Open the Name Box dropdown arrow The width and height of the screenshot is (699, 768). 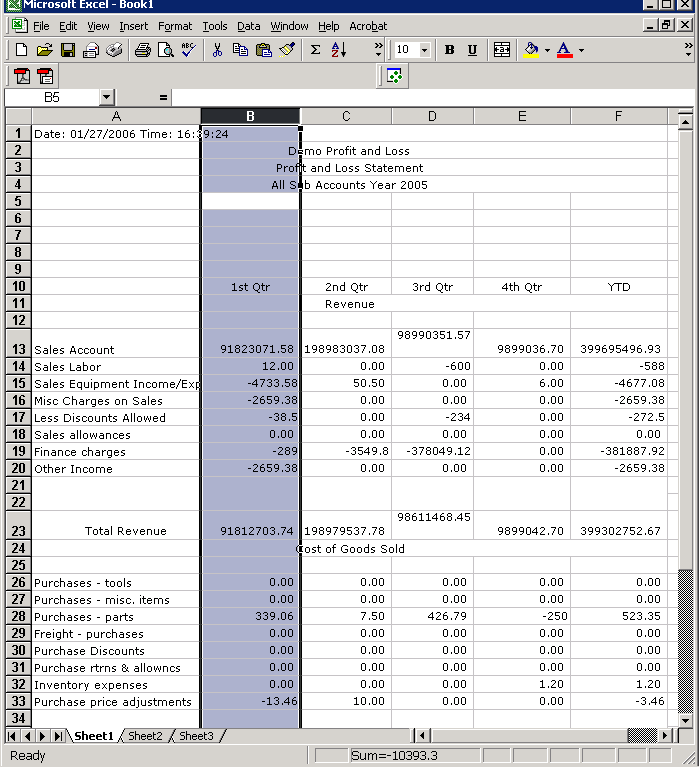click(x=107, y=97)
